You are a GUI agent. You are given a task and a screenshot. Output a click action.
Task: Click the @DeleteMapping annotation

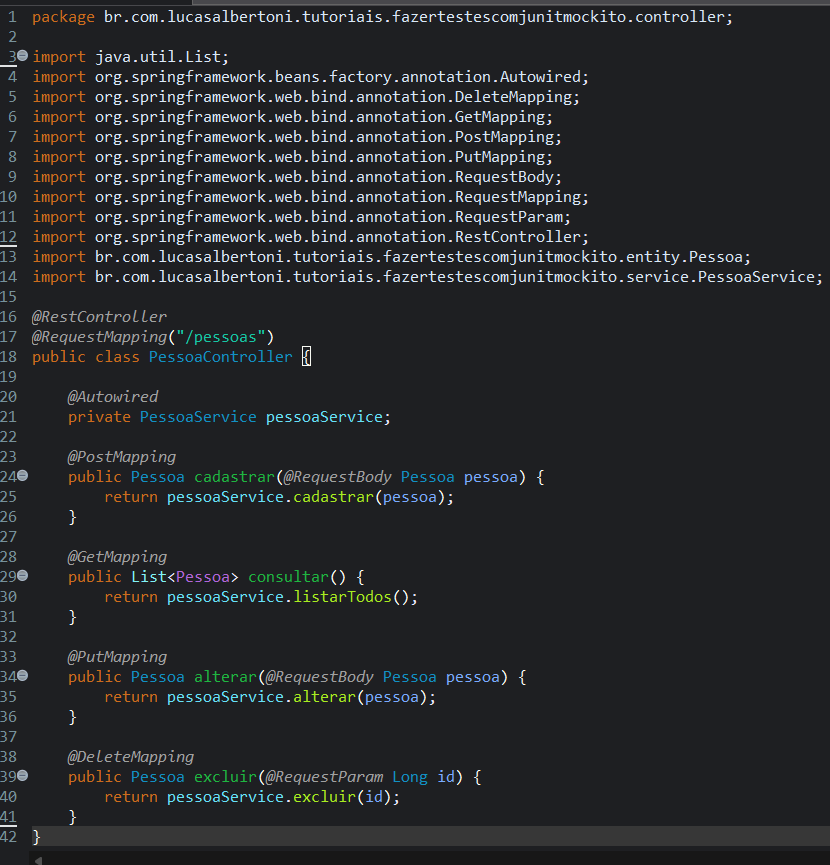[130, 757]
